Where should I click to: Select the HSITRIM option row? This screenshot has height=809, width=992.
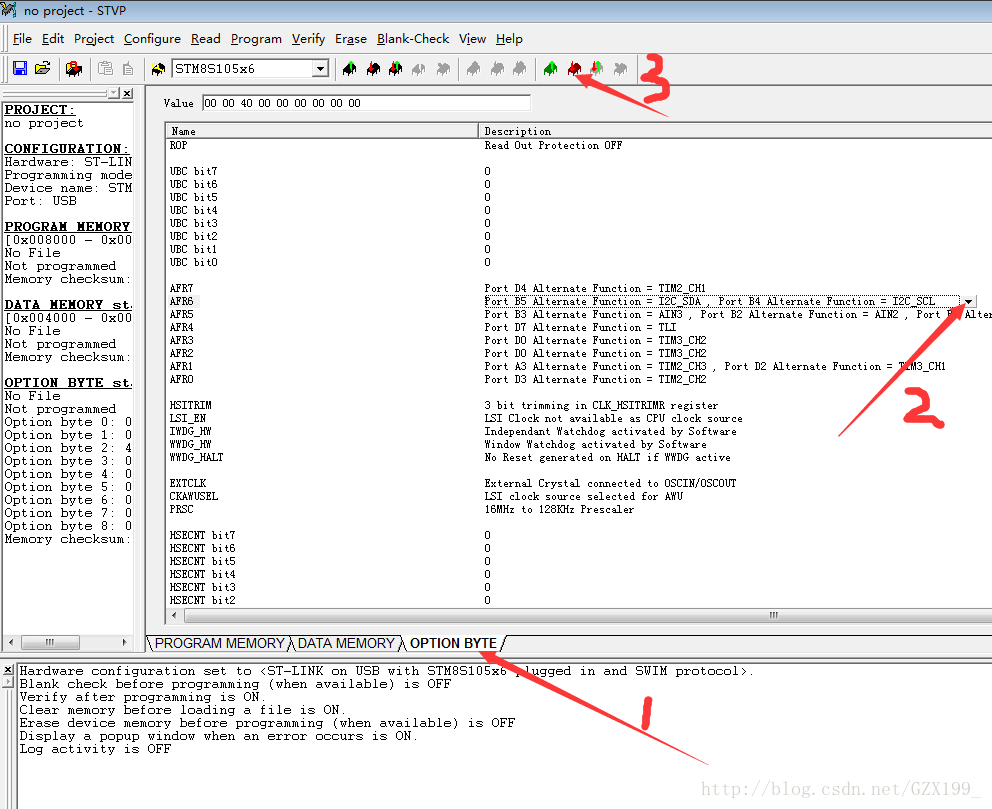[190, 405]
